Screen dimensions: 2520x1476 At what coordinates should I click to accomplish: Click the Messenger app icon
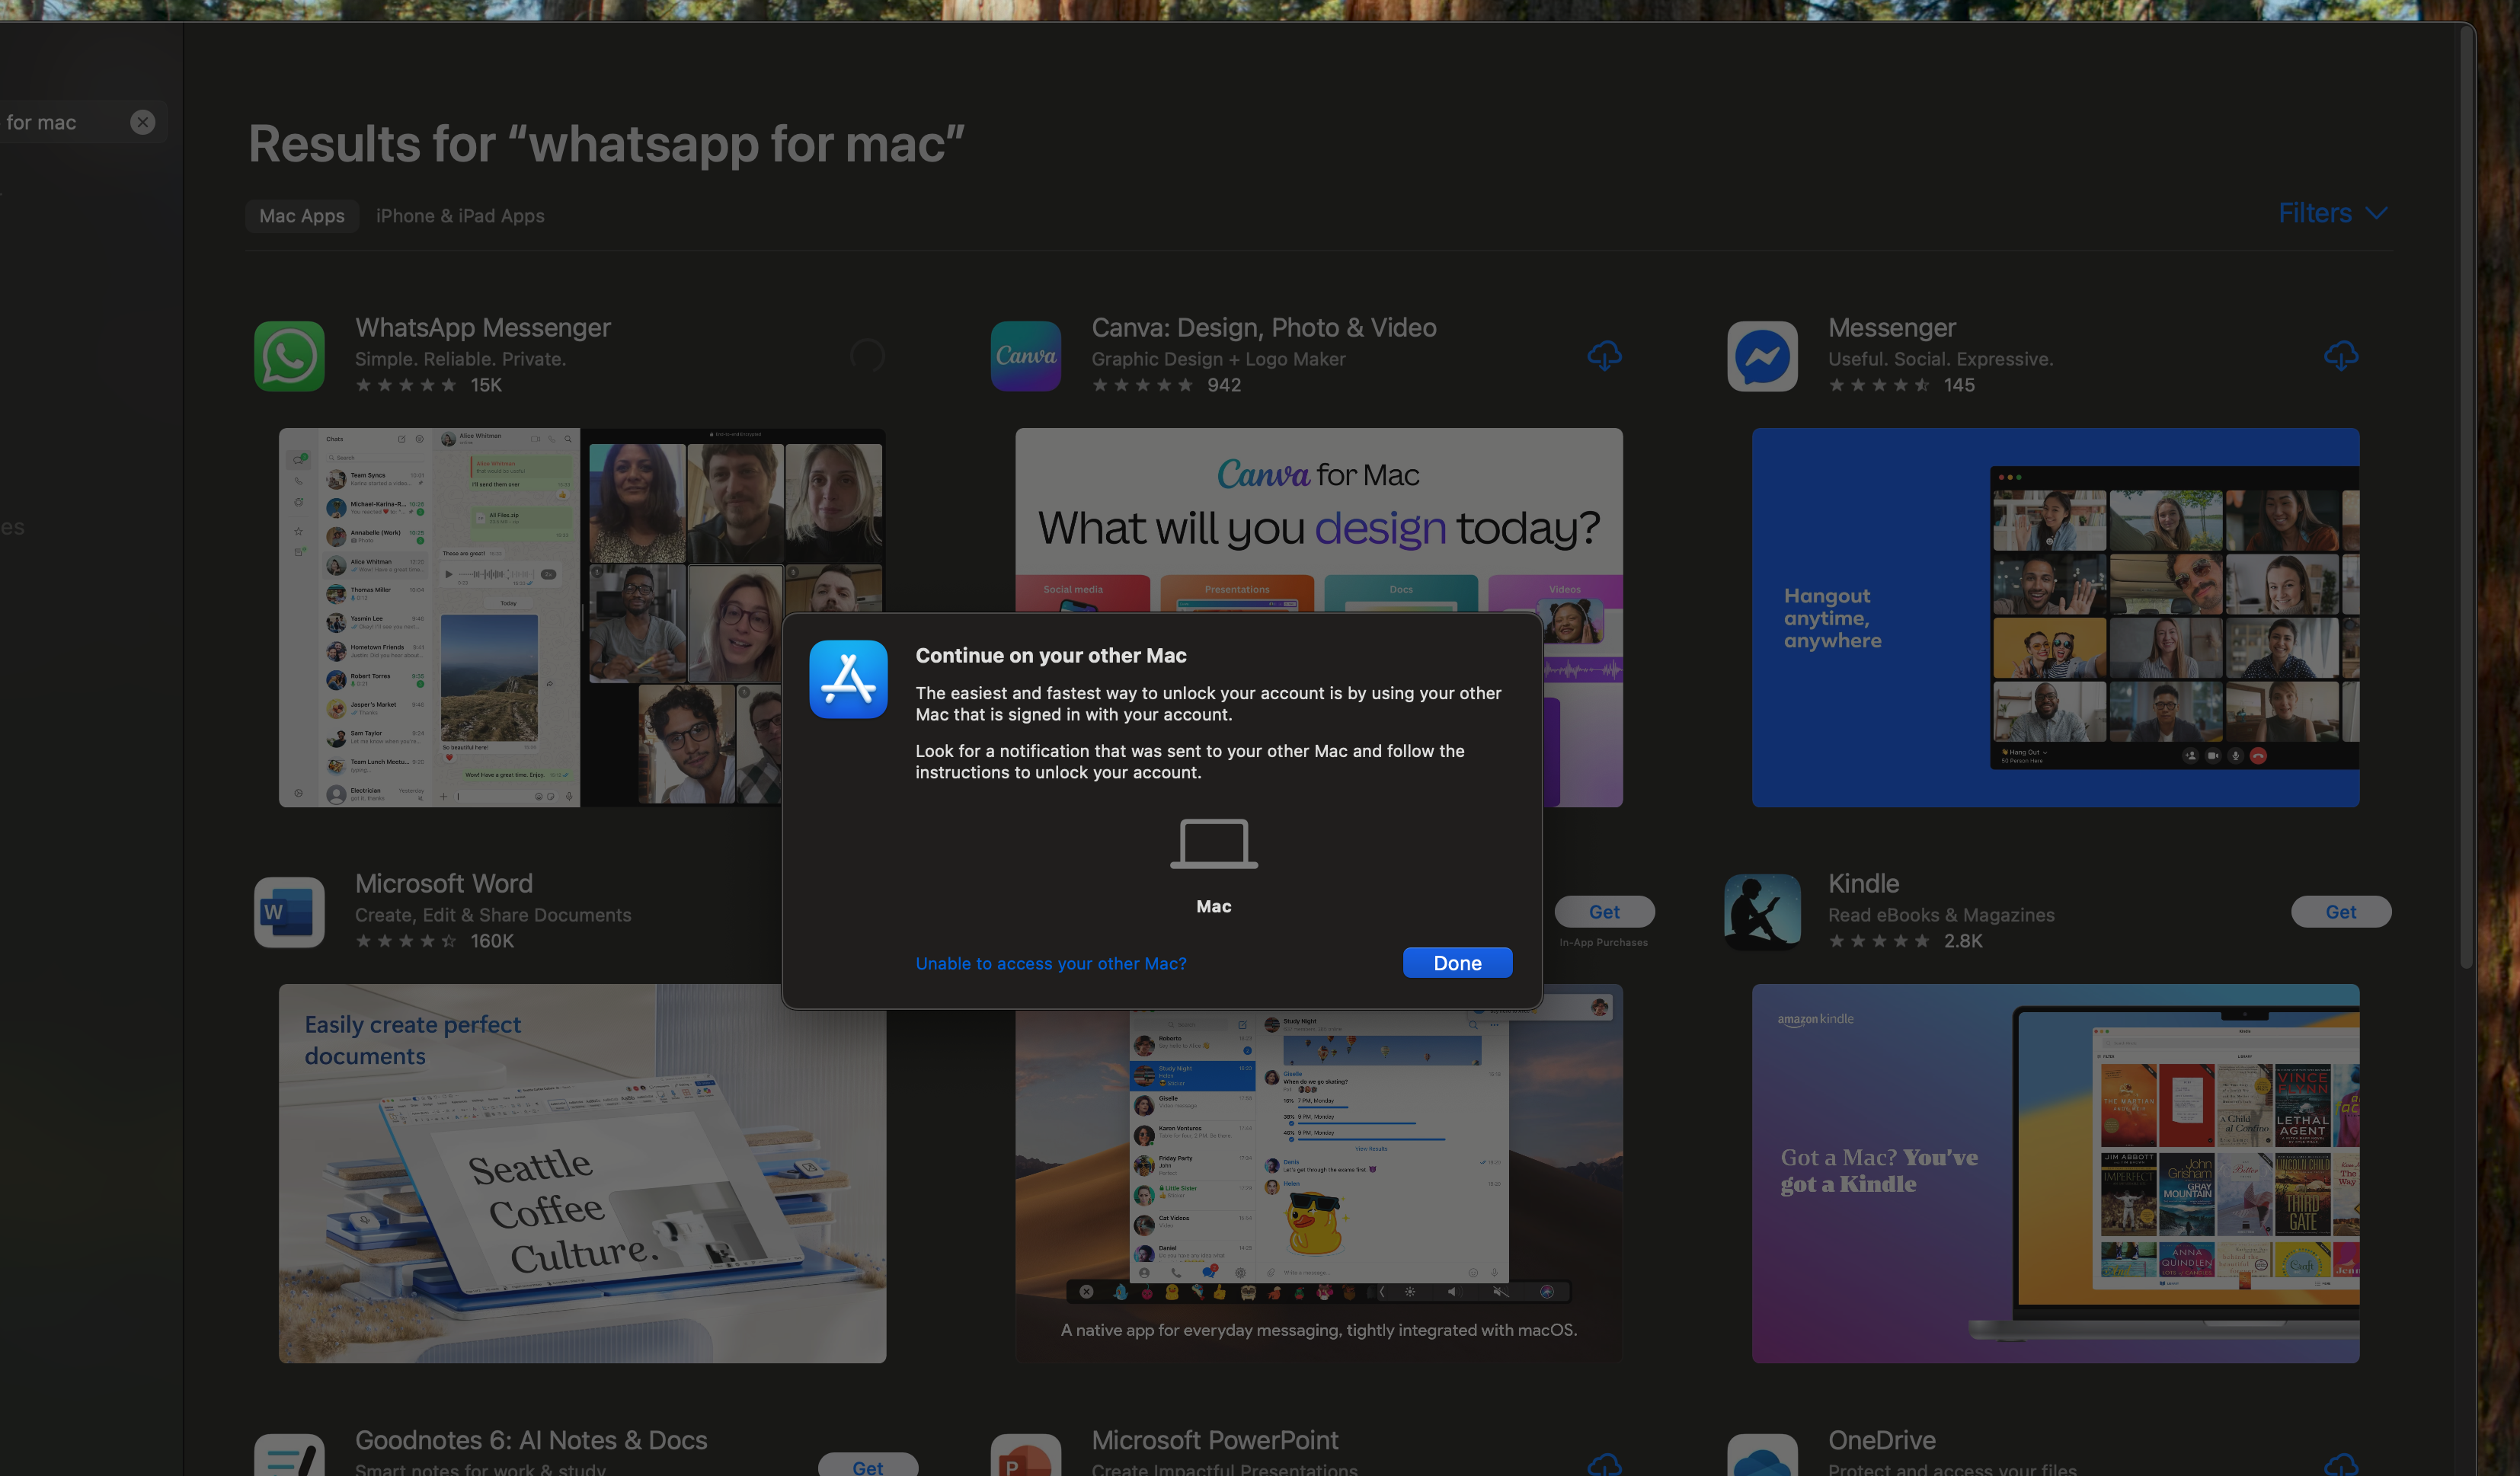[1762, 356]
